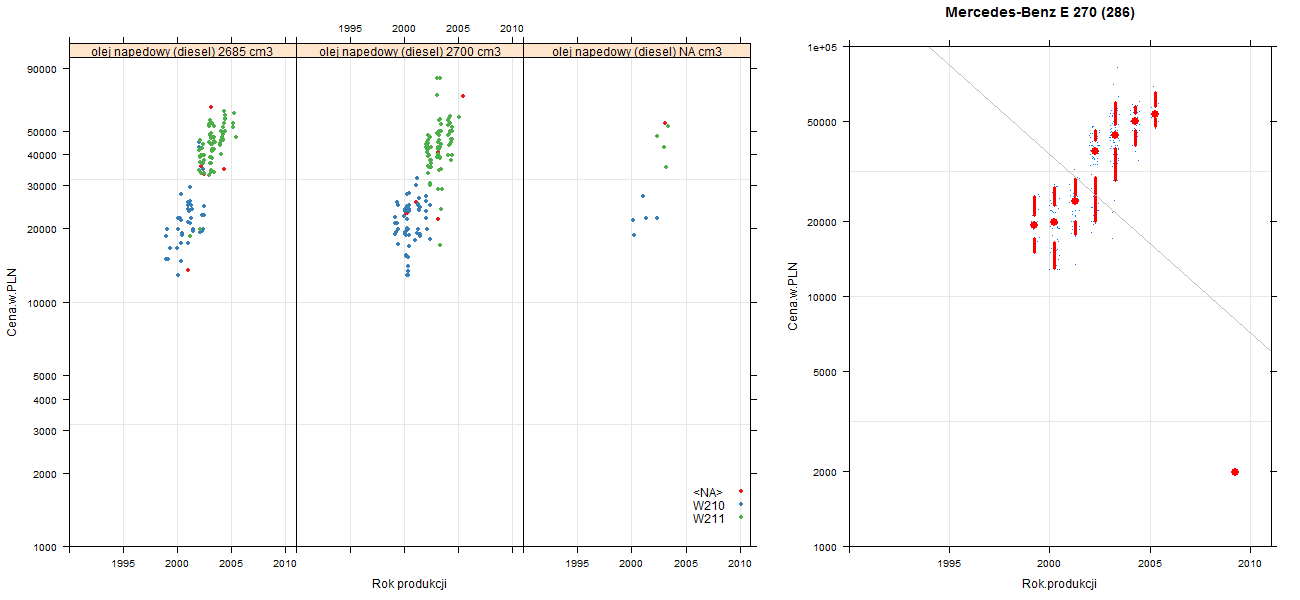
Task: Click the <NA> legend label
Action: [x=707, y=492]
